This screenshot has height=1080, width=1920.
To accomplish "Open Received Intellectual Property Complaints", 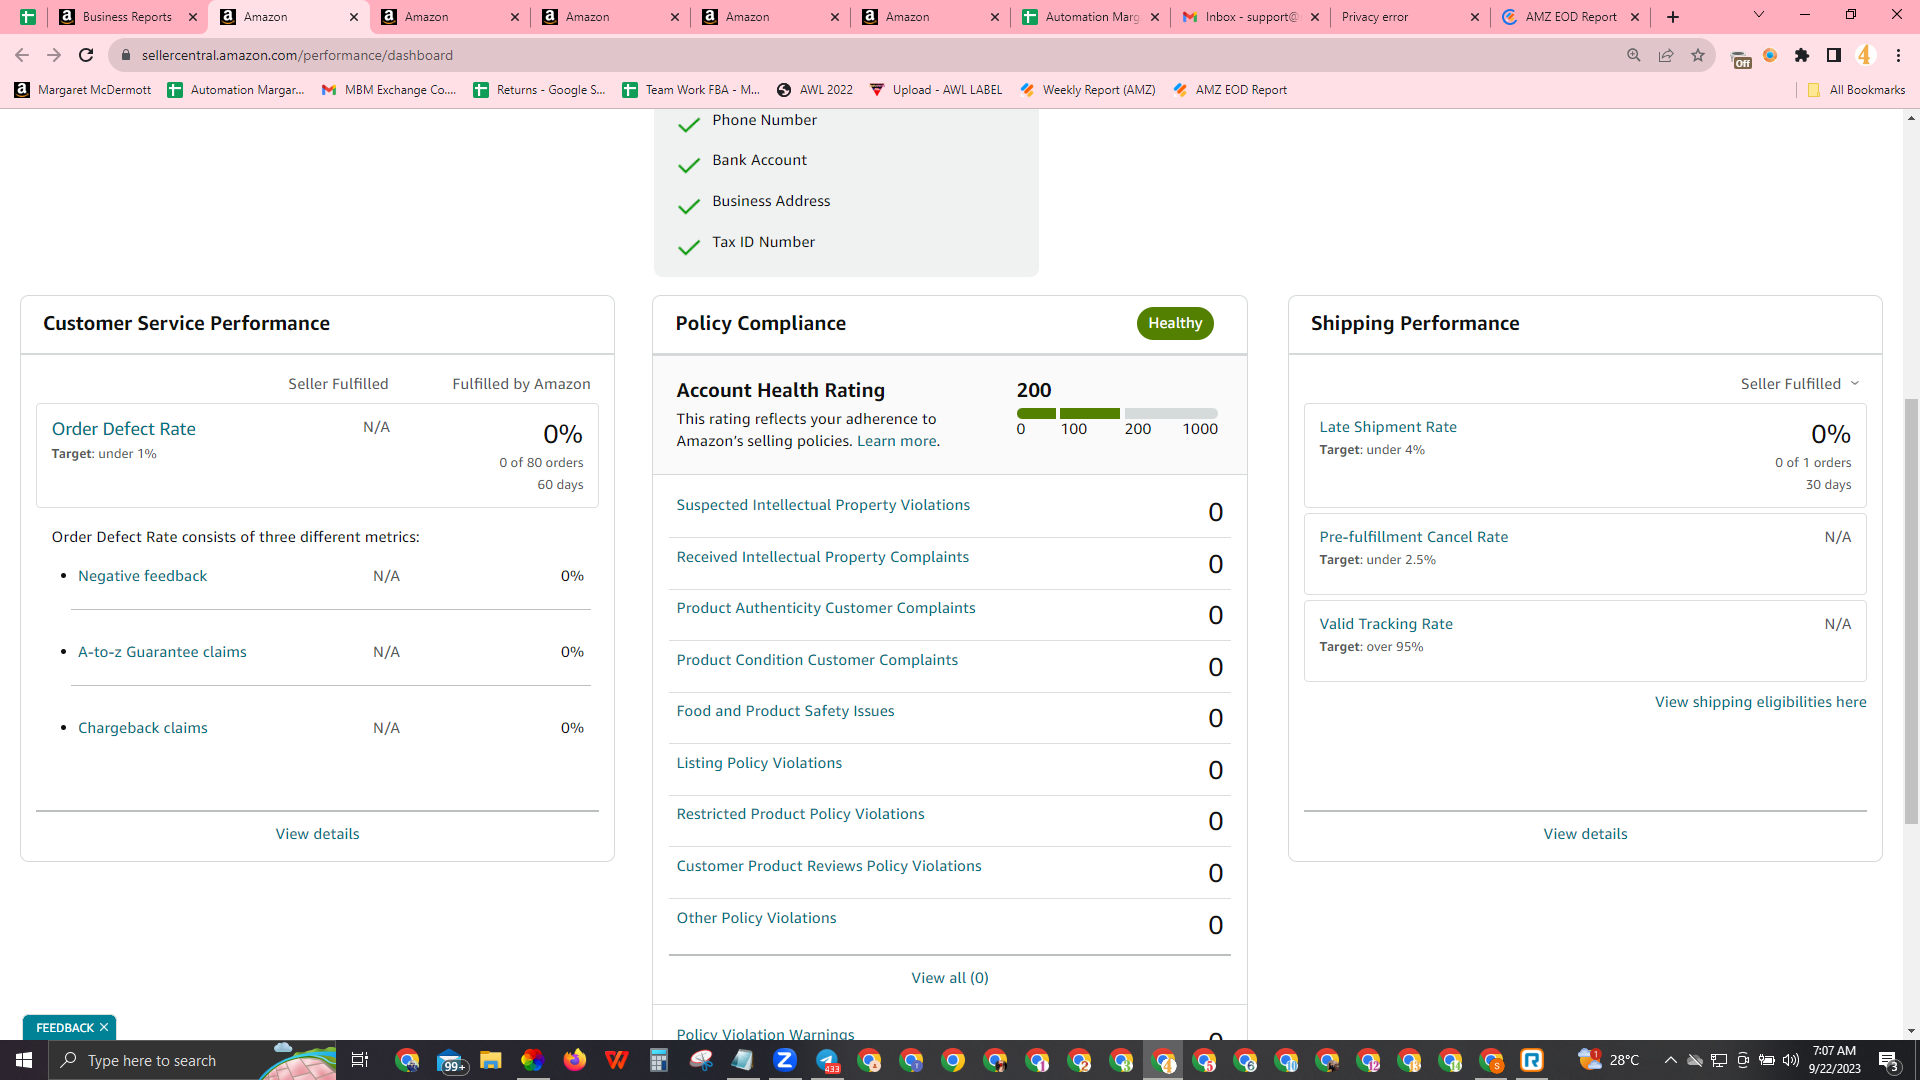I will [822, 557].
